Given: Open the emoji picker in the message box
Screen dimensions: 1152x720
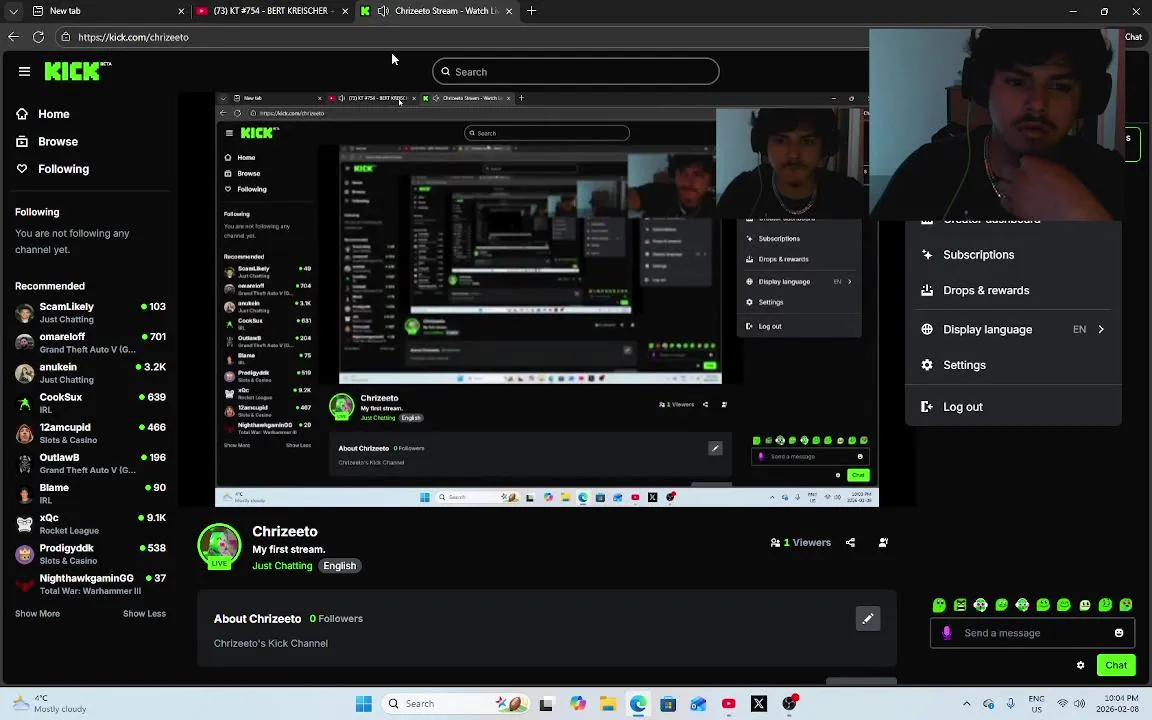Looking at the screenshot, I should click(1119, 633).
